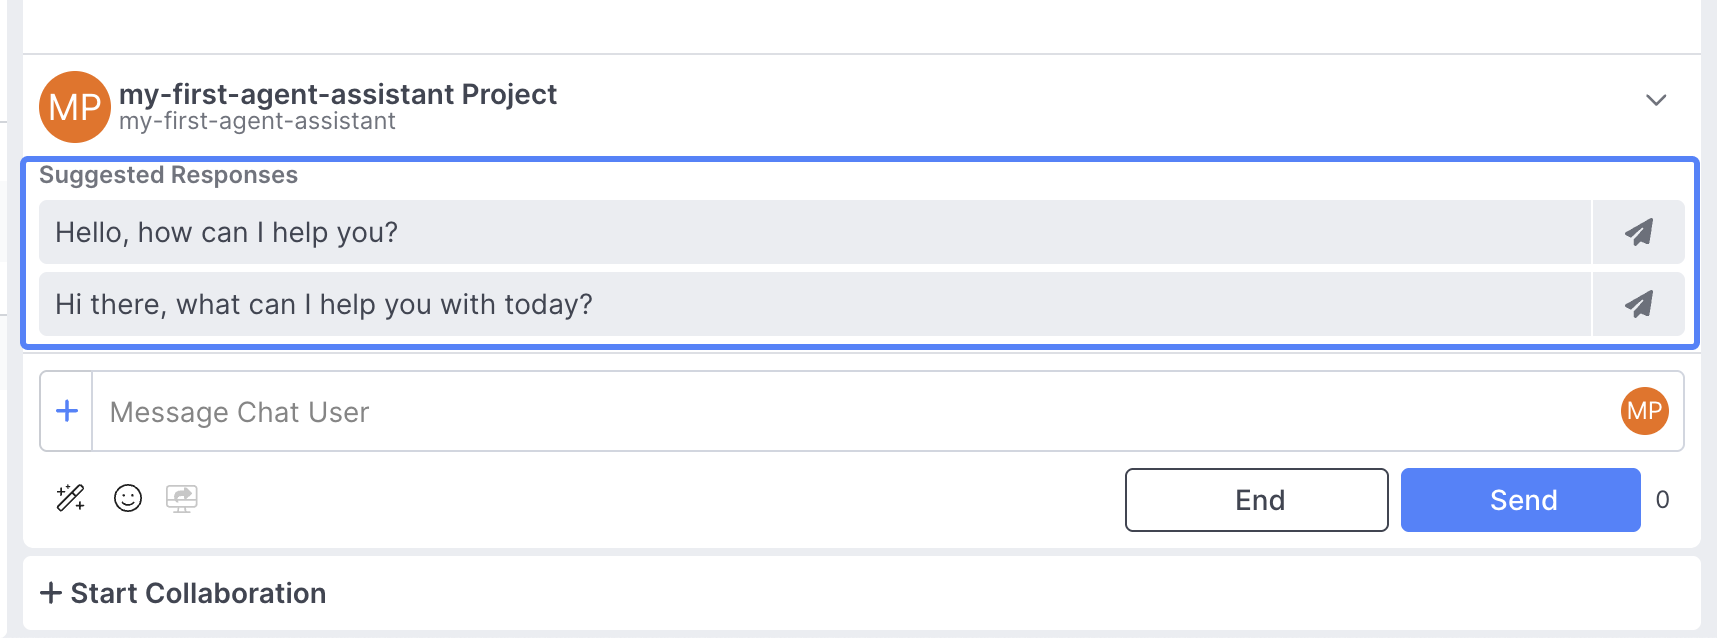Screen dimensions: 1720x638
Task: Click the small MP avatar in message box
Action: pyautogui.click(x=1644, y=411)
